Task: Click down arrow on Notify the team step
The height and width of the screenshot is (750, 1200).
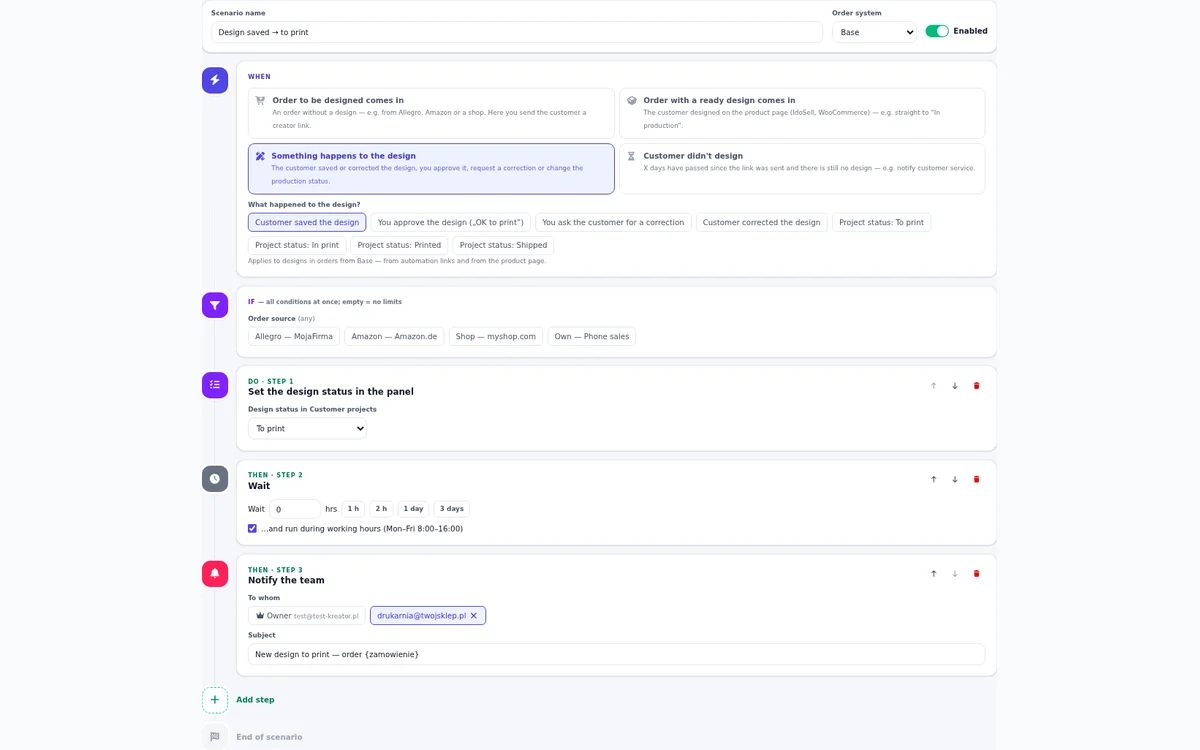Action: pyautogui.click(x=955, y=574)
